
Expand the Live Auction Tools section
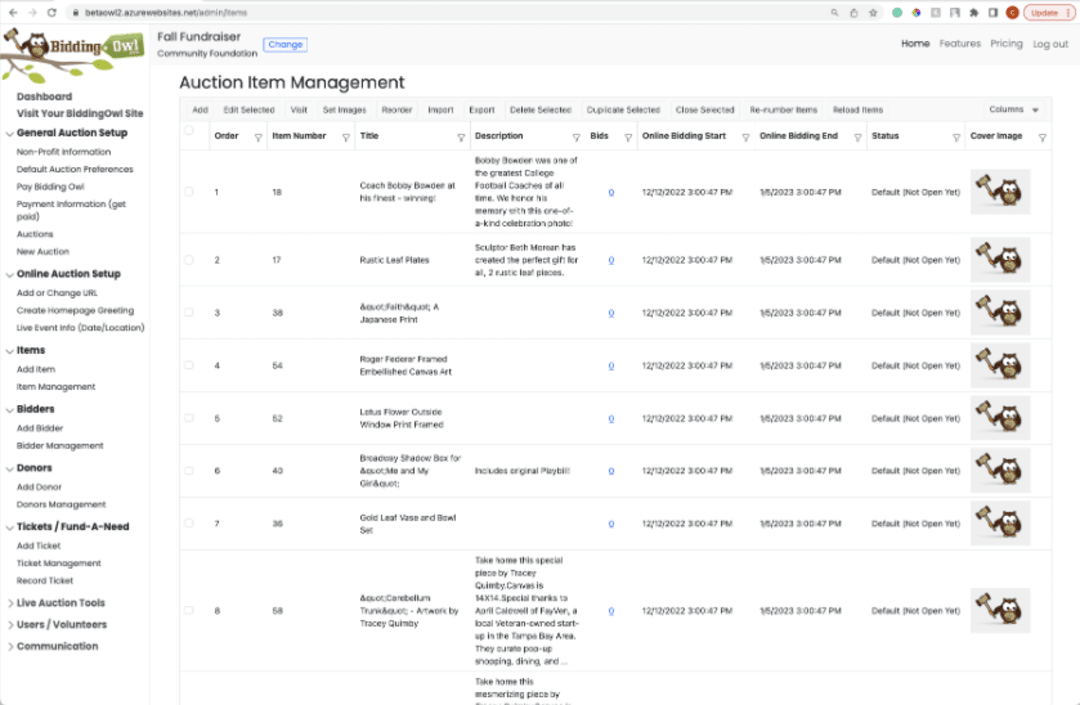[x=60, y=603]
